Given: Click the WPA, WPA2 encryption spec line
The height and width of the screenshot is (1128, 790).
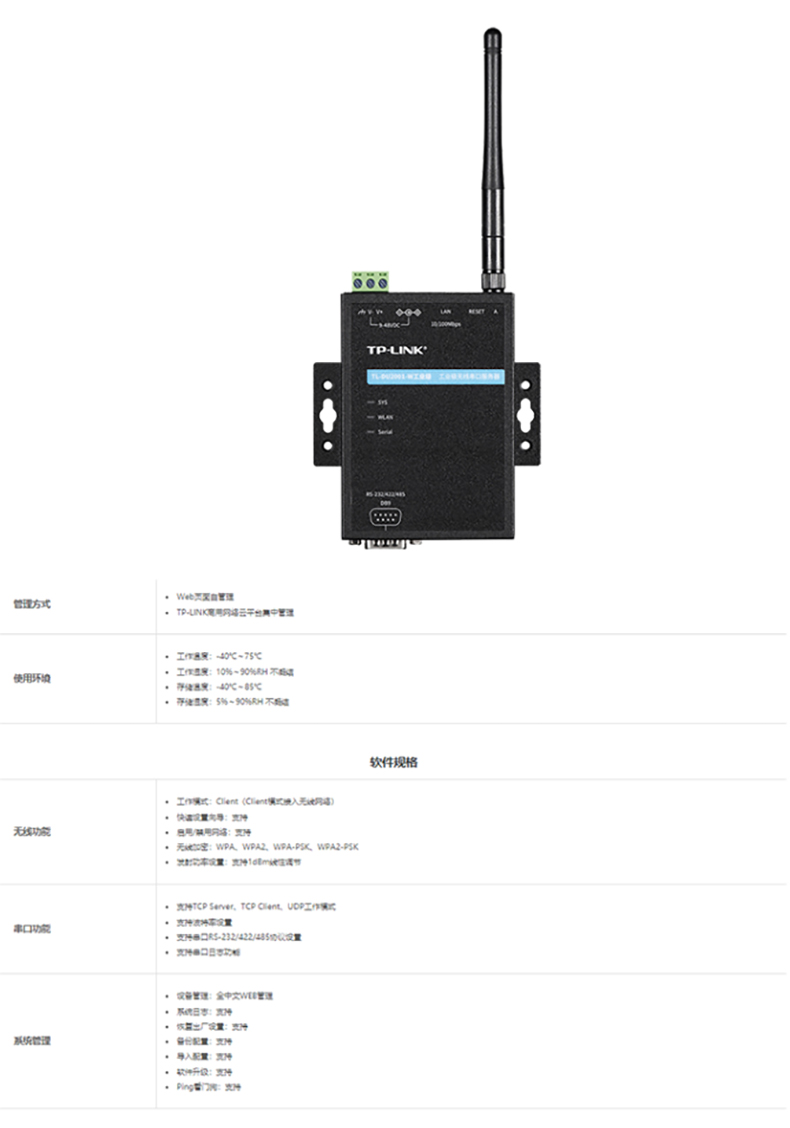Looking at the screenshot, I should 267,846.
